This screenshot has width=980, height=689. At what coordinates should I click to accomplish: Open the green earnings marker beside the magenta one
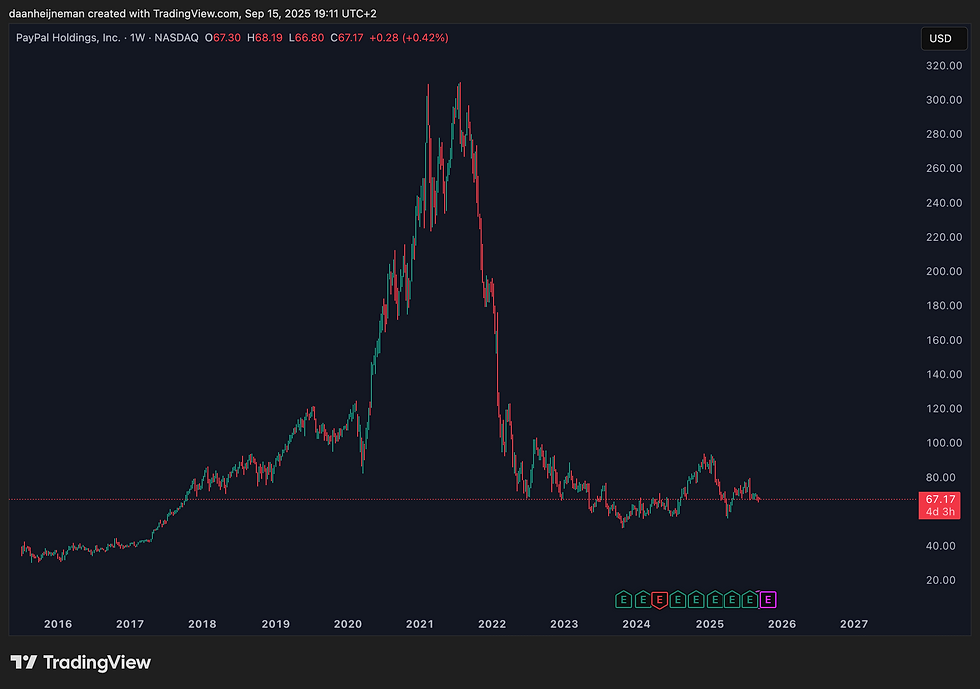coord(750,600)
